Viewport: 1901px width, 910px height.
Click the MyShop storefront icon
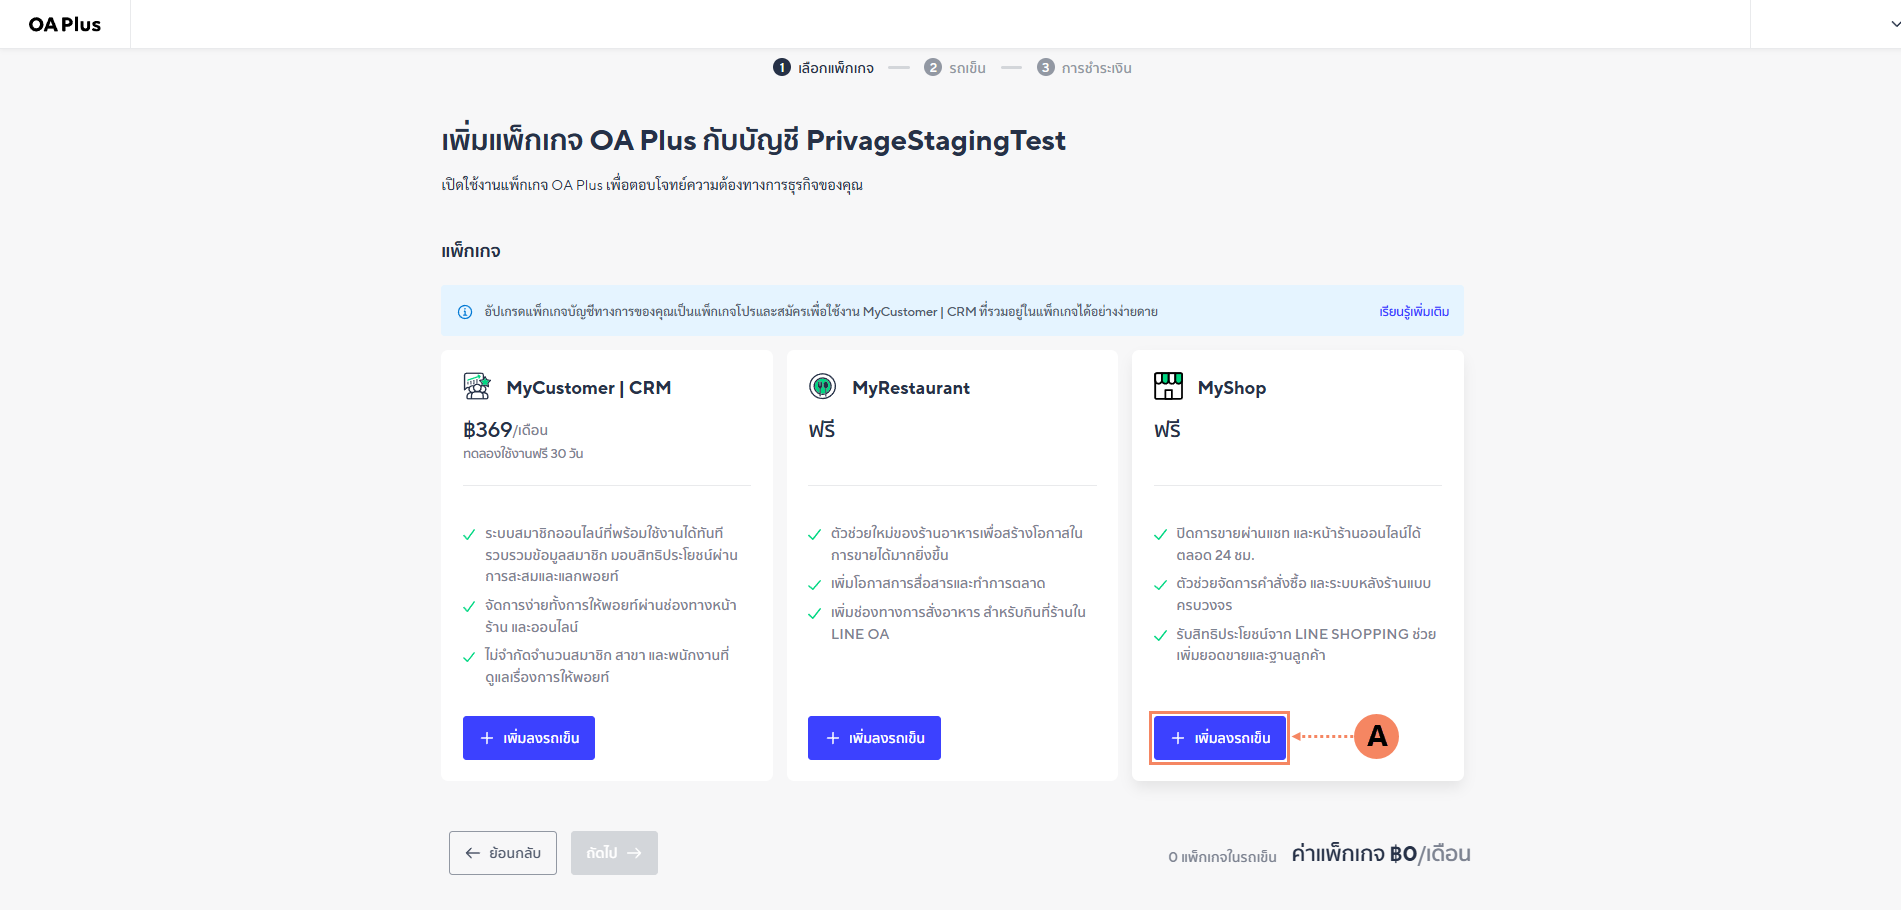tap(1168, 386)
